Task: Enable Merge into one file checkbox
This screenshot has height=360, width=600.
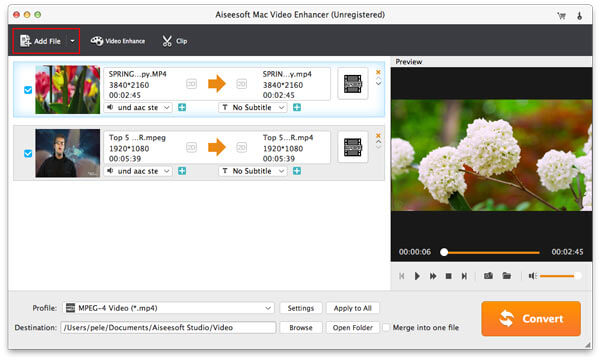Action: pyautogui.click(x=386, y=327)
